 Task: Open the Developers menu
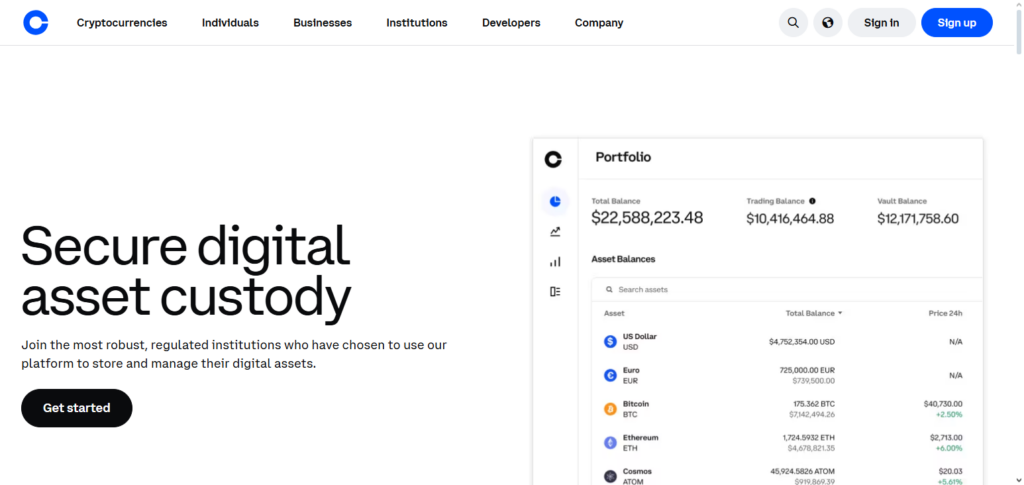[511, 23]
